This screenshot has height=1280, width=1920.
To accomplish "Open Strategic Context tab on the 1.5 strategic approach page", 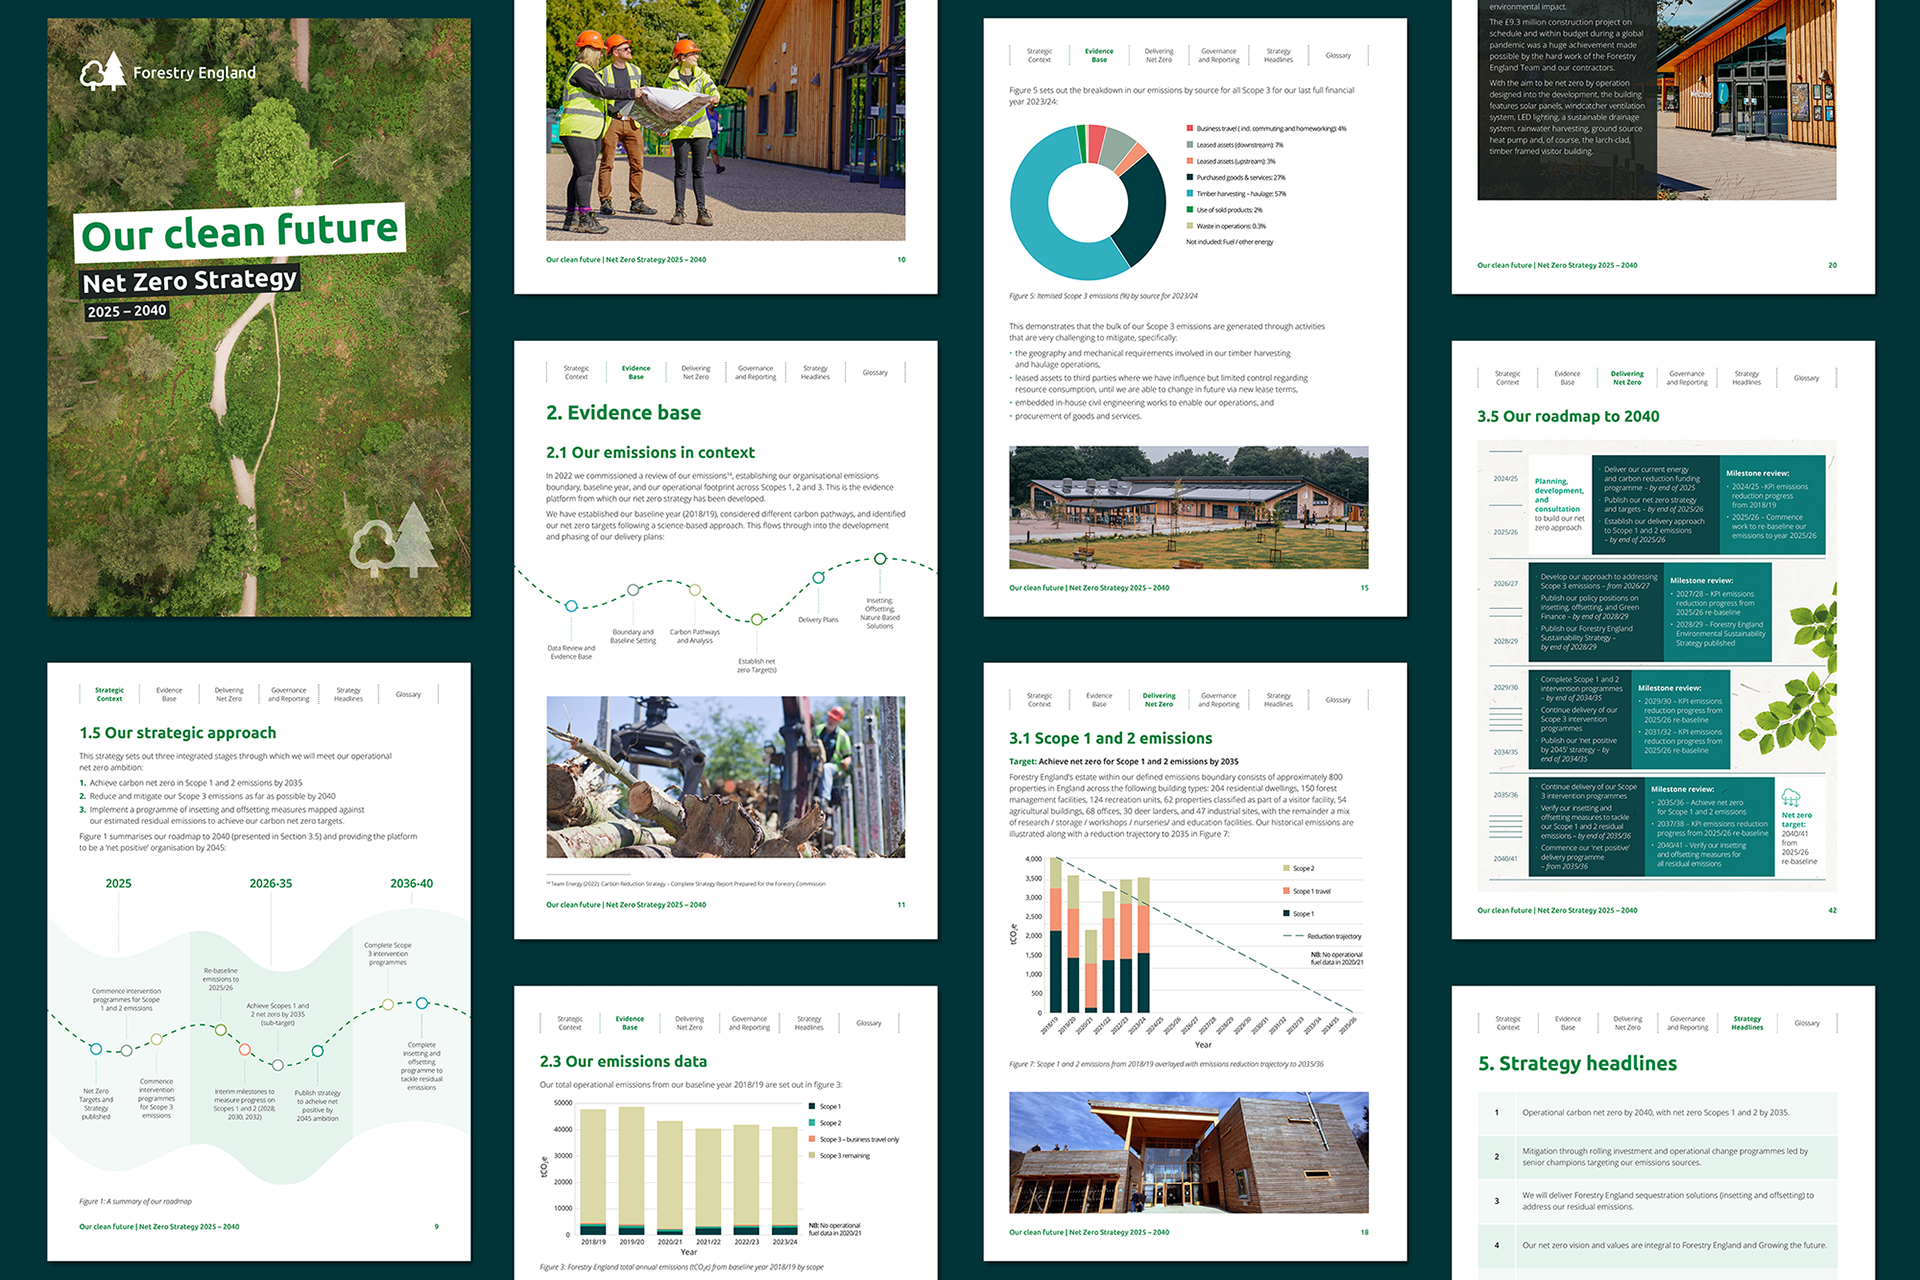I will 109,694.
